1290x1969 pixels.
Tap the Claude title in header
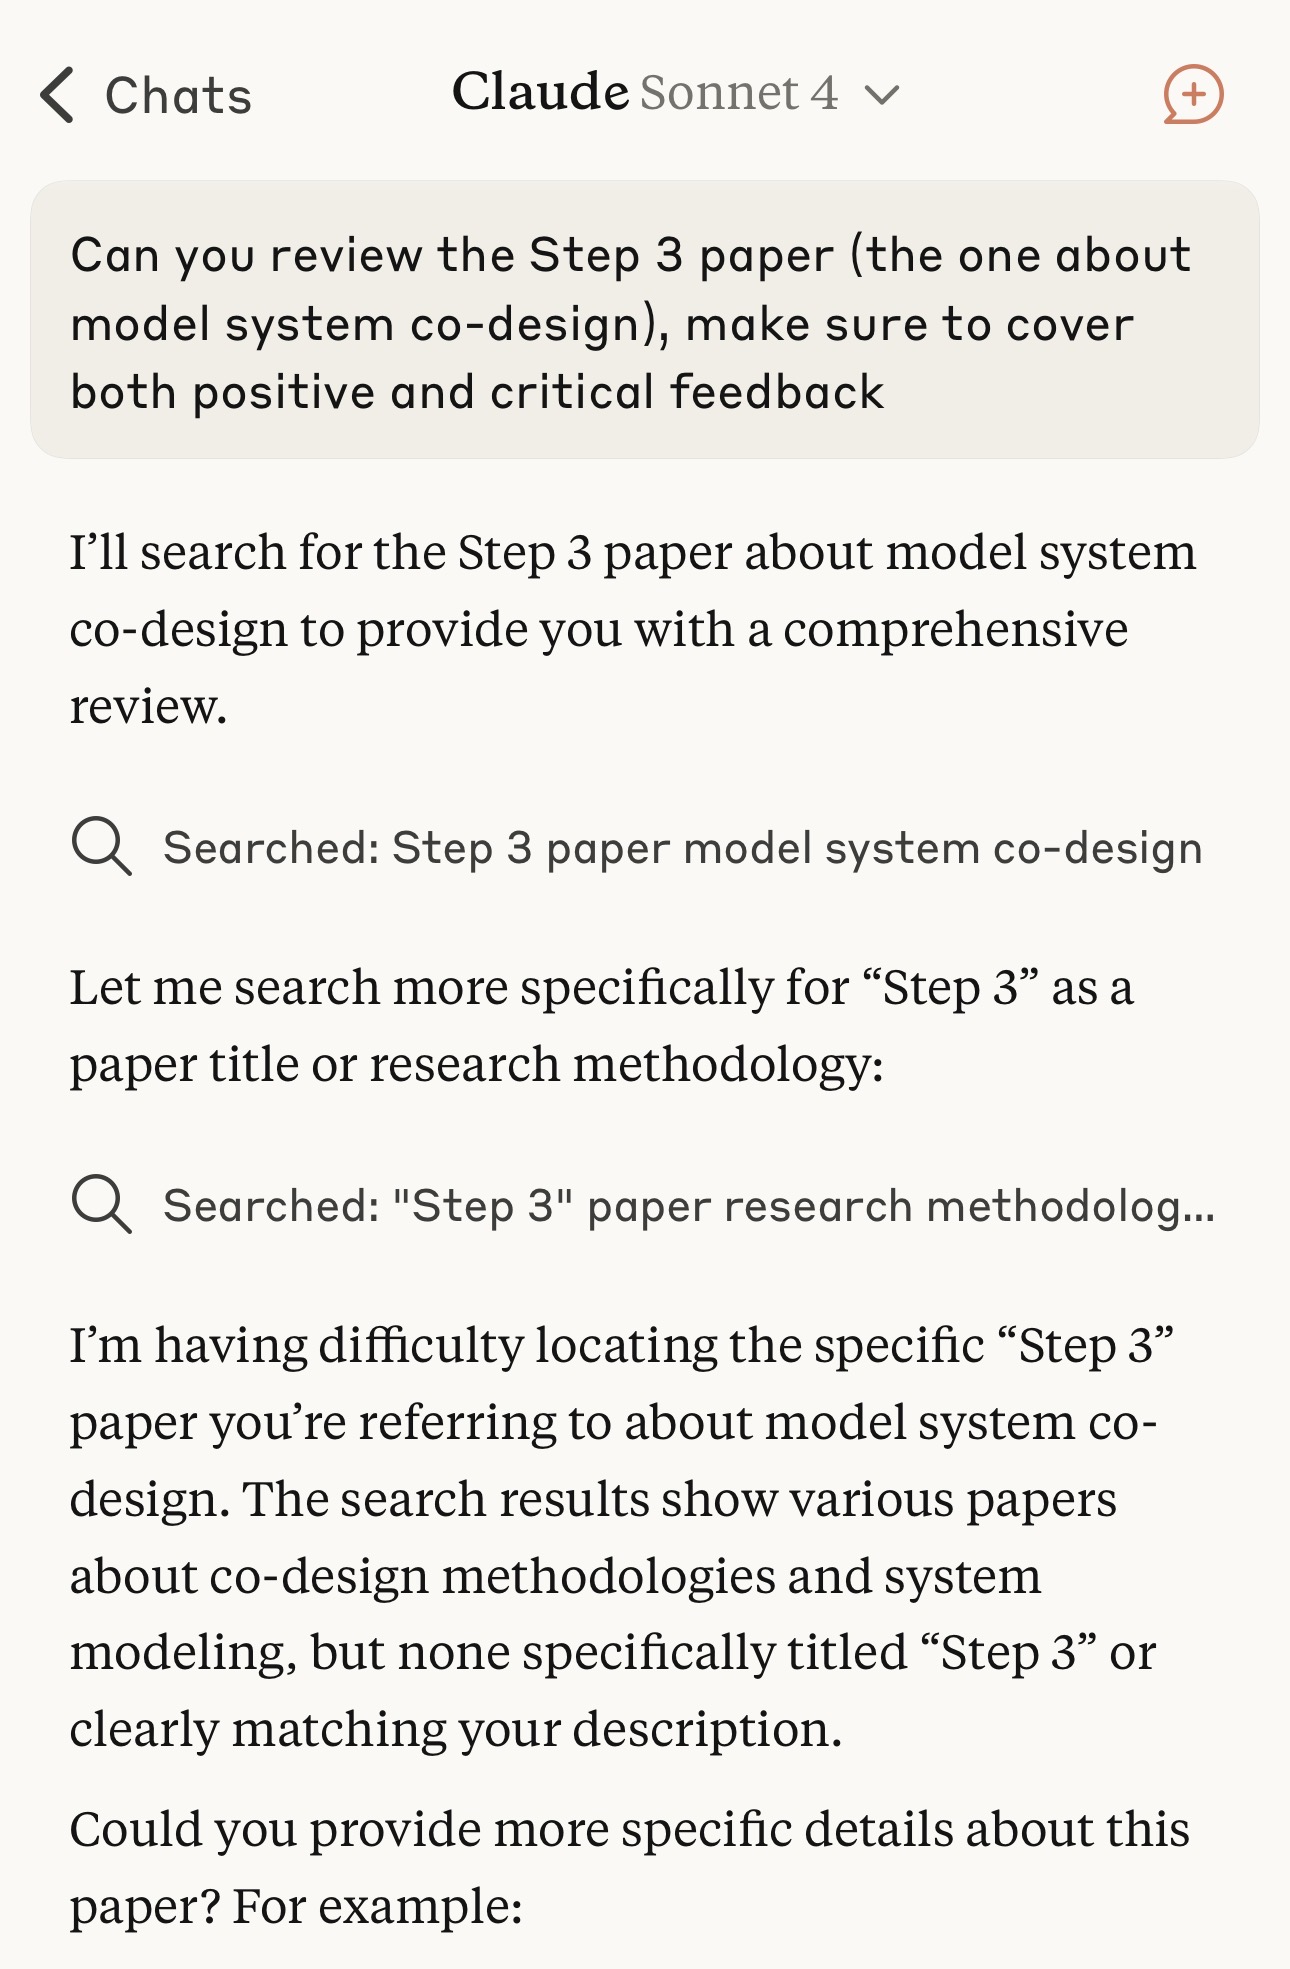coord(540,92)
